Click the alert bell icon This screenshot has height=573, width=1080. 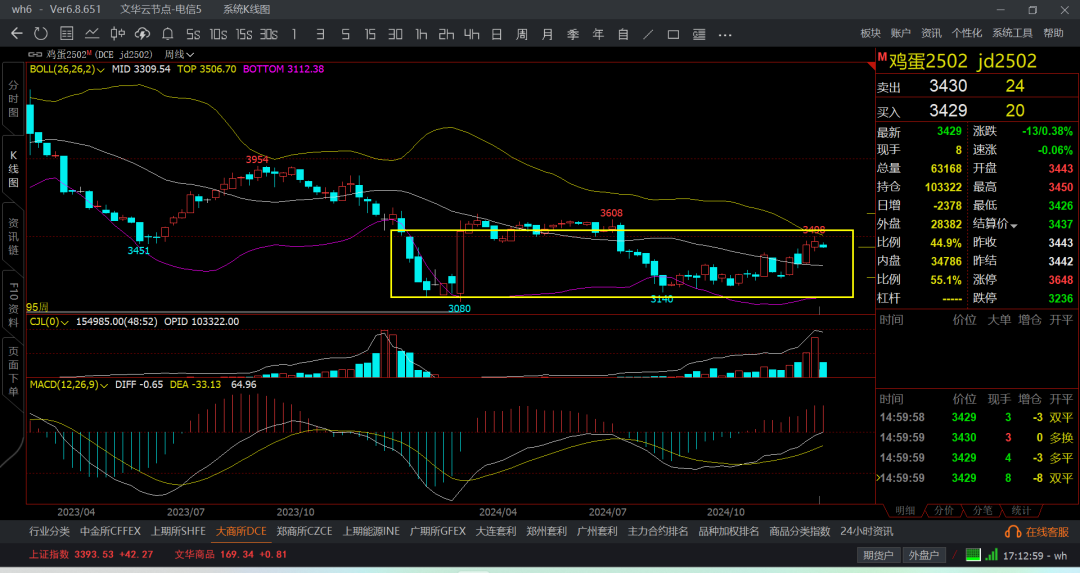point(169,34)
